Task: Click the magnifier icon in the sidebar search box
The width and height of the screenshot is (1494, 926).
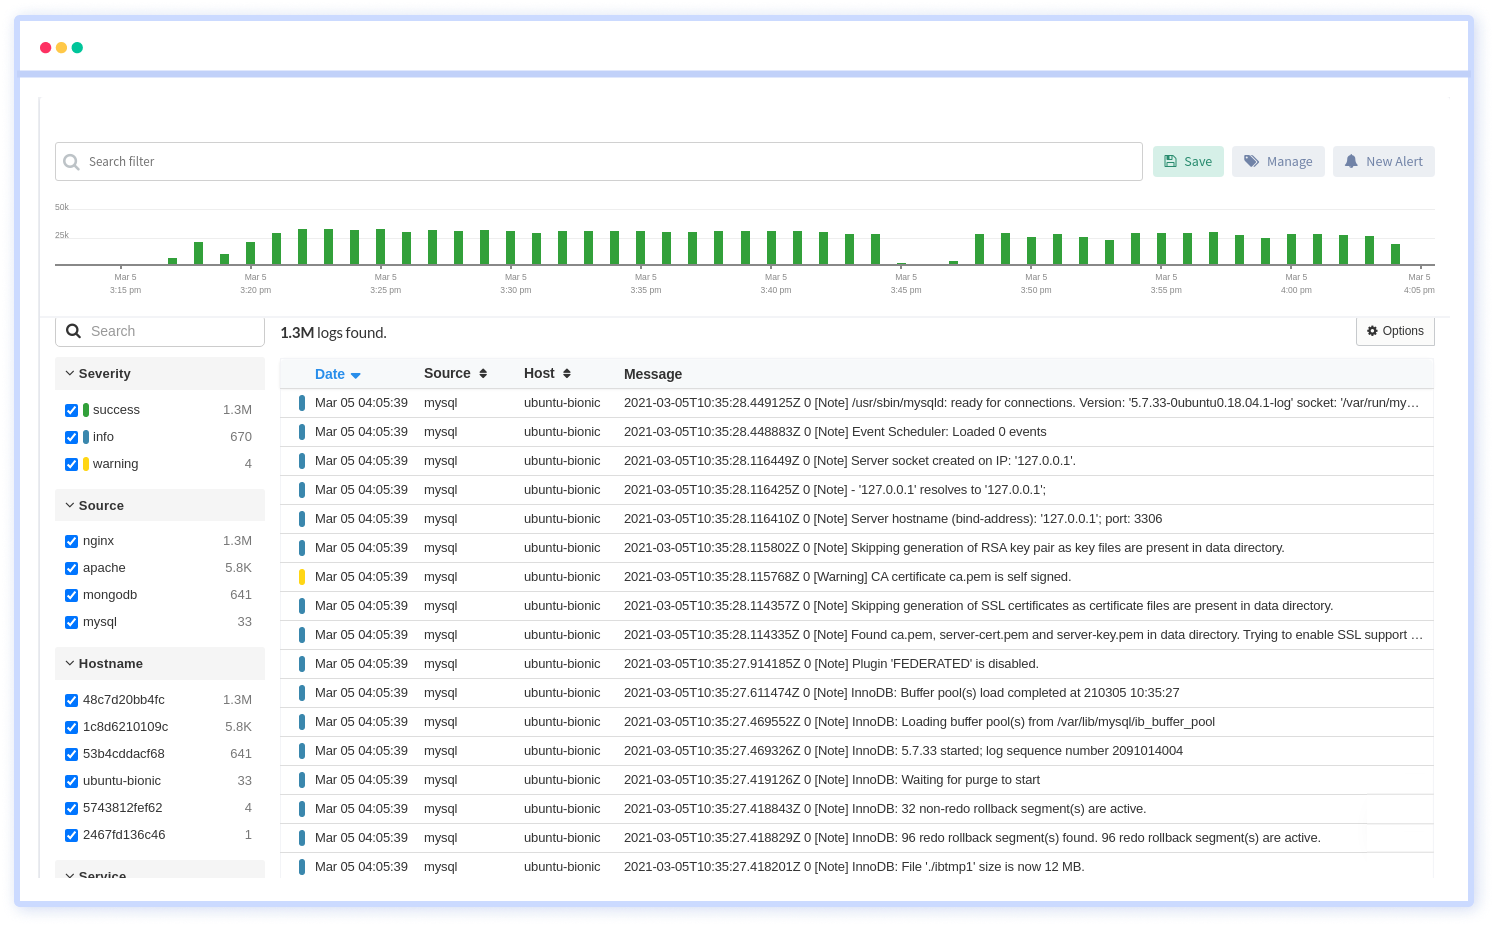Action: [73, 330]
